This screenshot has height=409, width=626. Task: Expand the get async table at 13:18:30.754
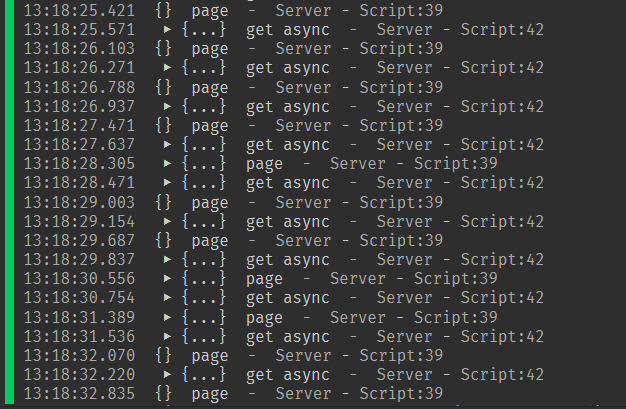[x=167, y=298]
